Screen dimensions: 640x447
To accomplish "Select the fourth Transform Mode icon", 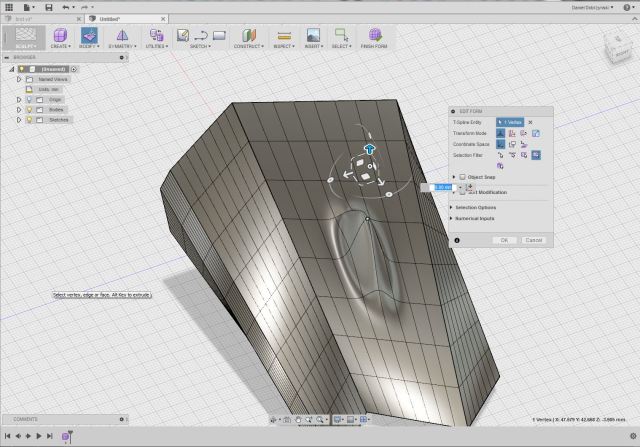I will point(536,133).
